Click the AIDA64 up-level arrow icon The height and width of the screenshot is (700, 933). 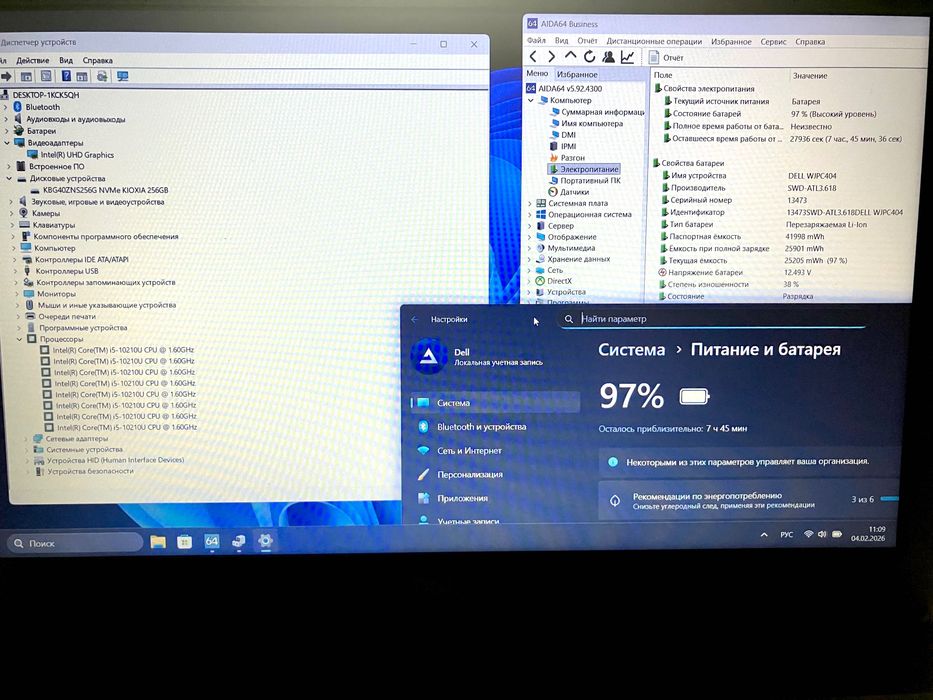coord(571,55)
